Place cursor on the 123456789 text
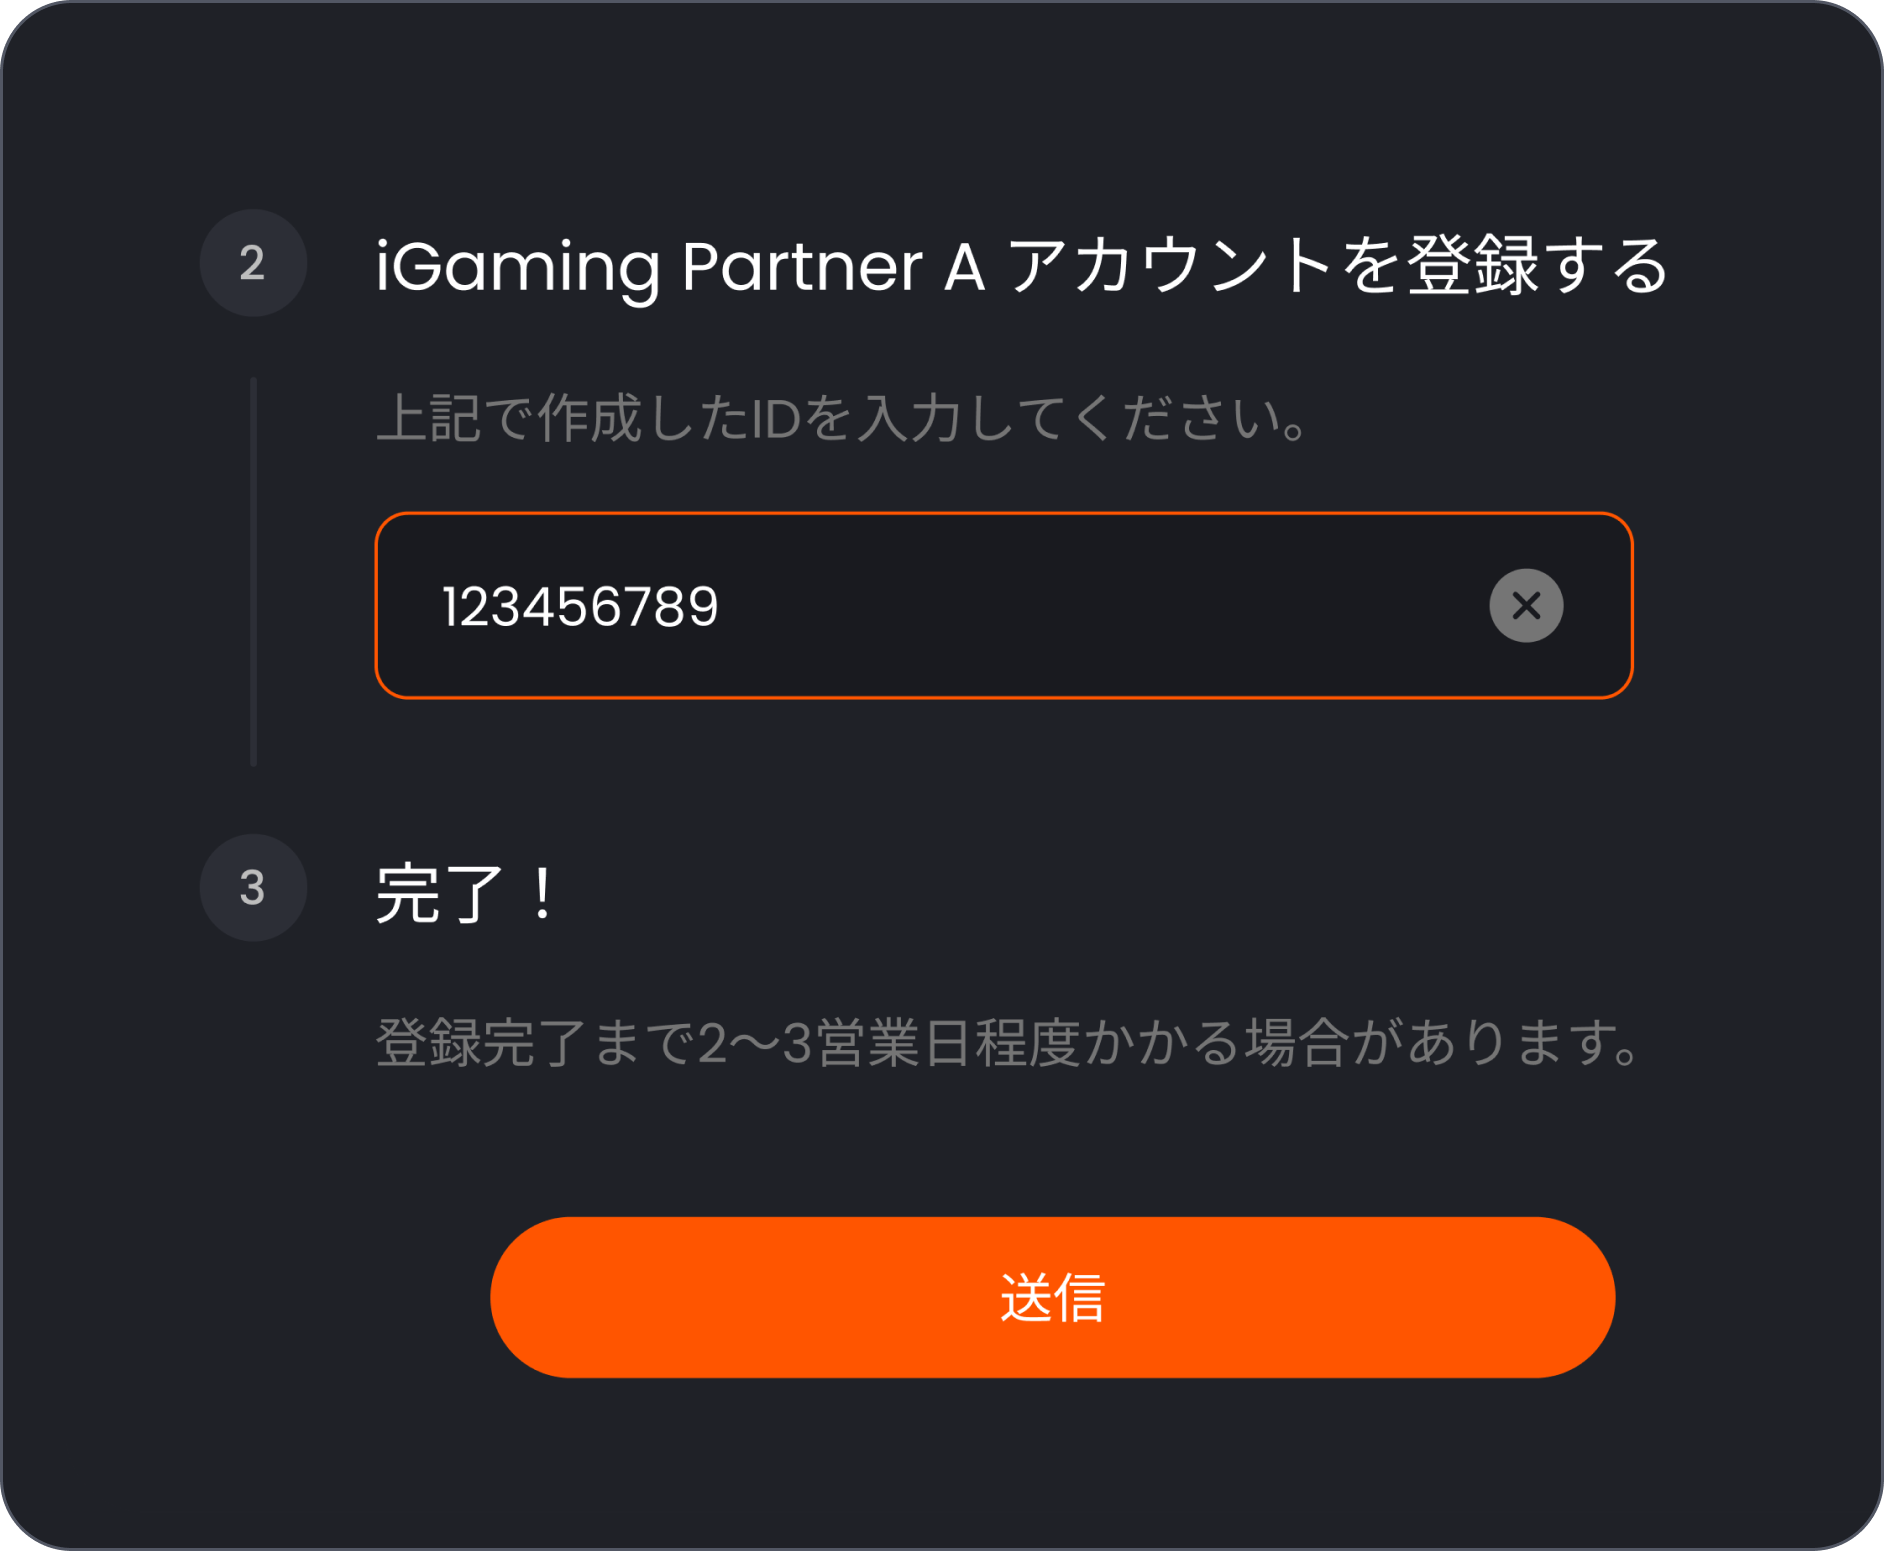Viewport: 1884px width, 1551px height. [580, 606]
